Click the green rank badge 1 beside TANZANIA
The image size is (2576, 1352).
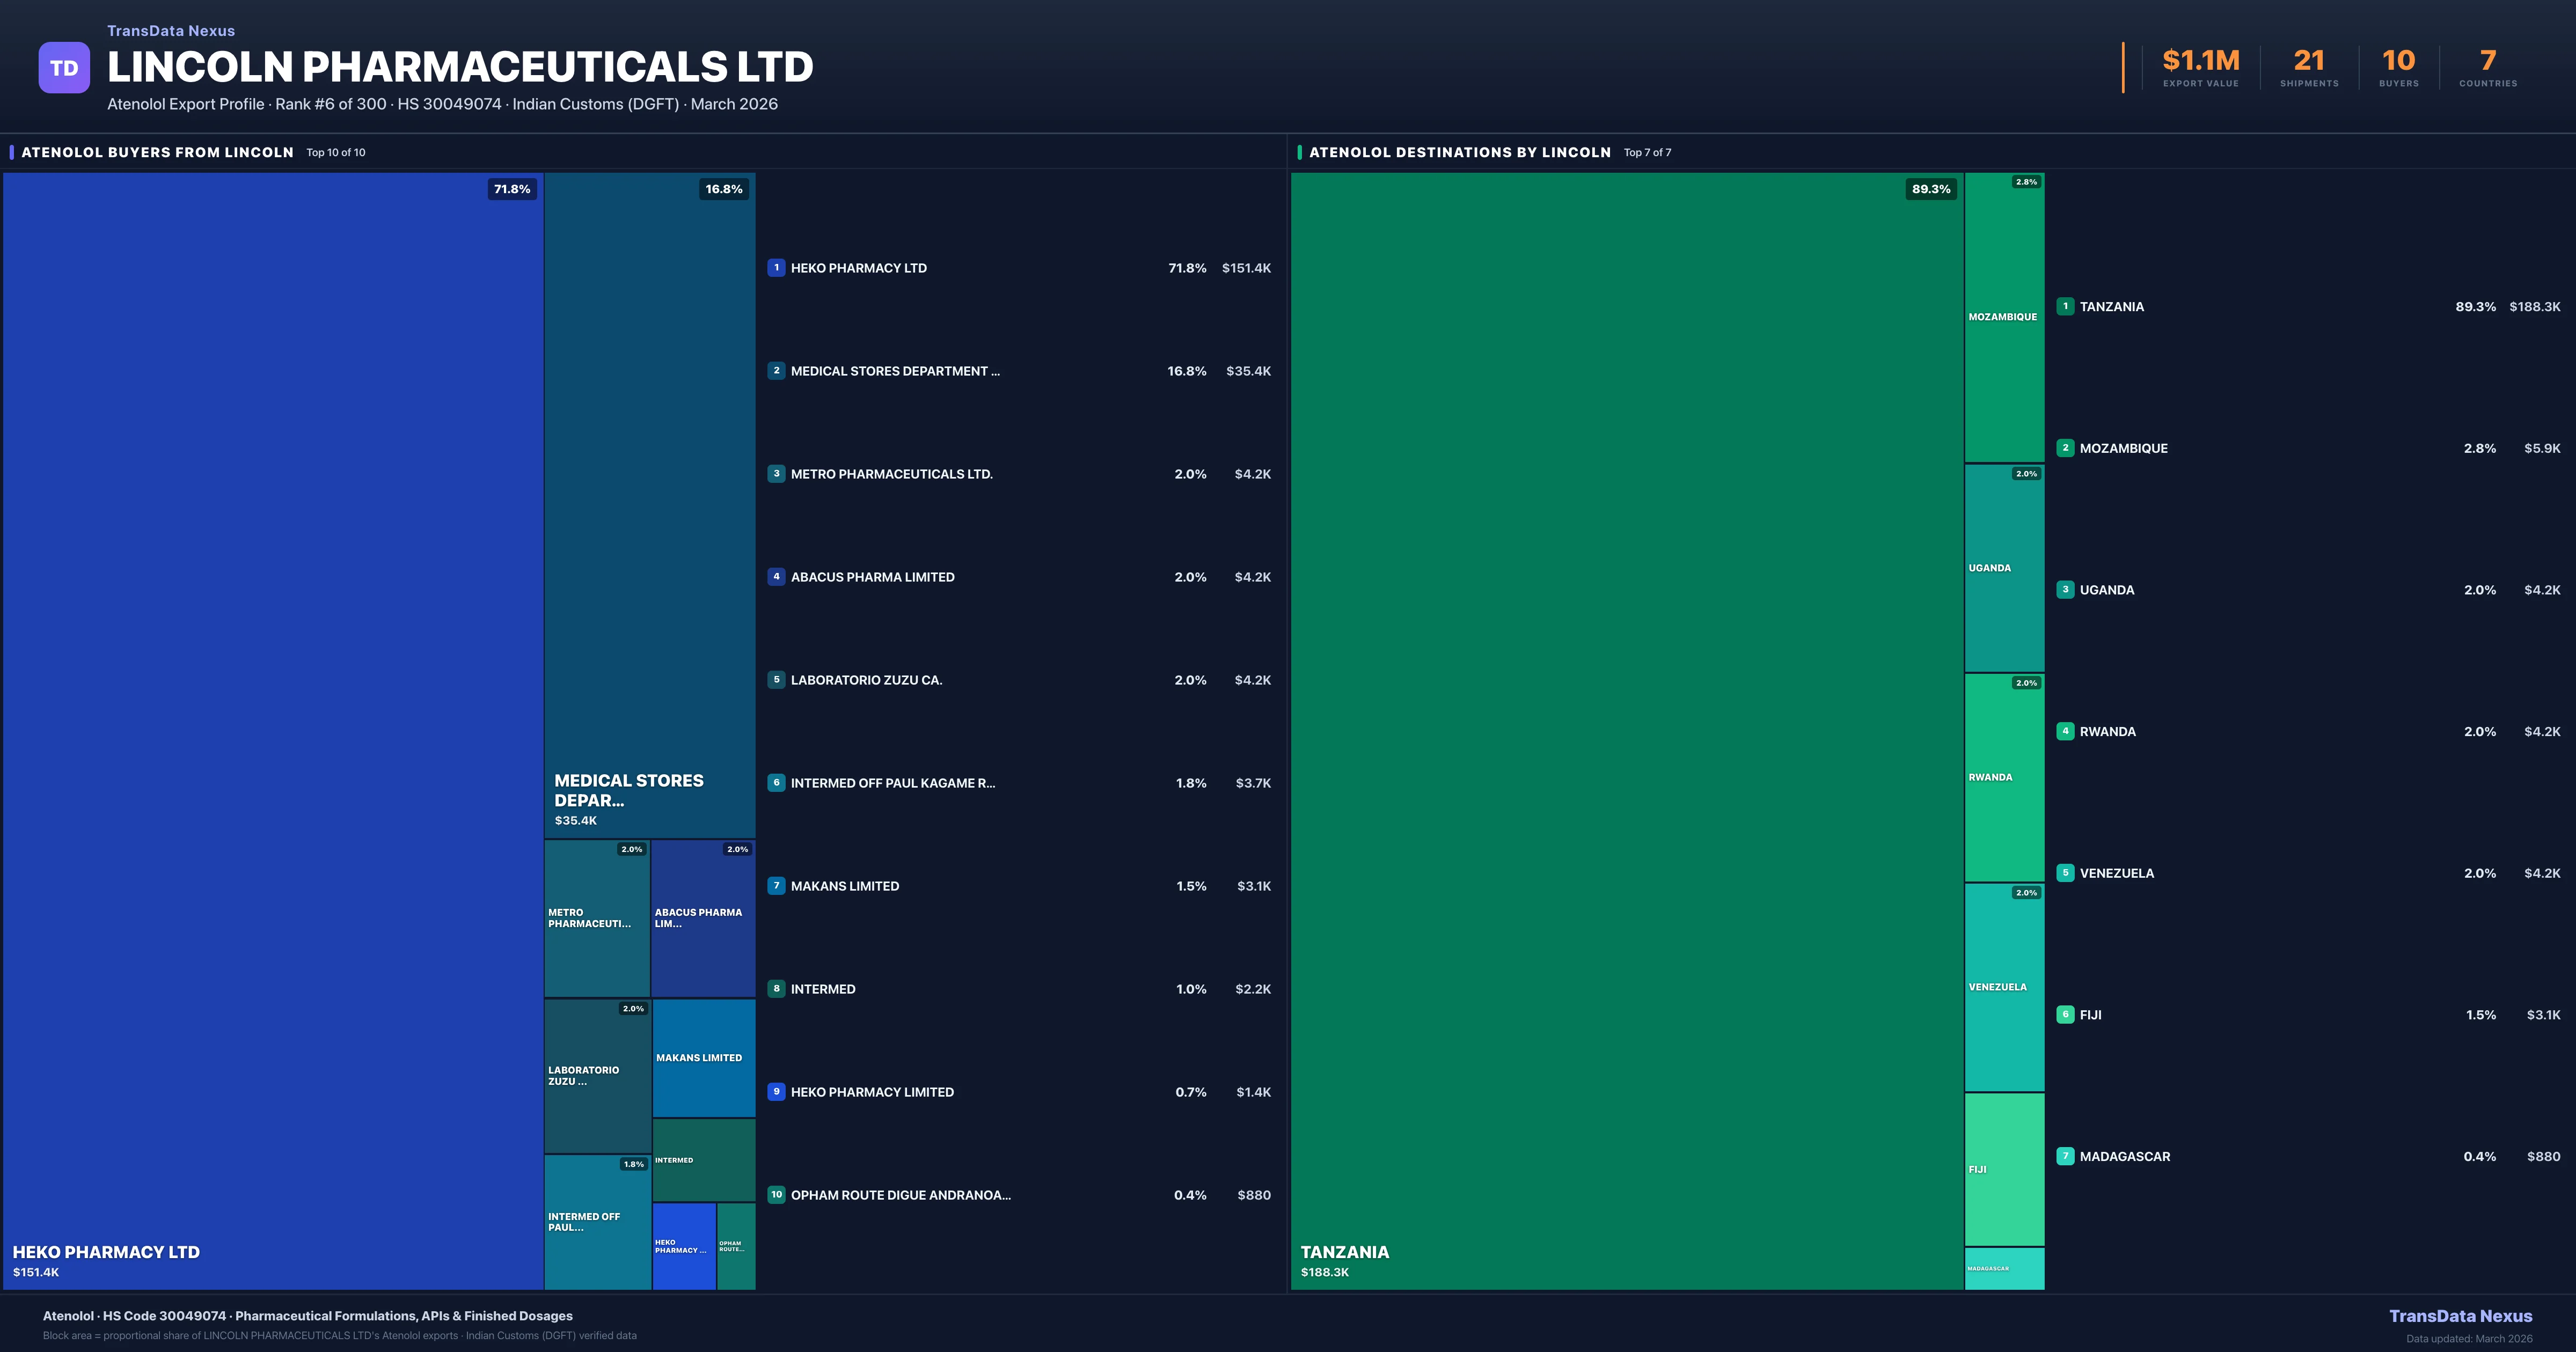click(2065, 307)
